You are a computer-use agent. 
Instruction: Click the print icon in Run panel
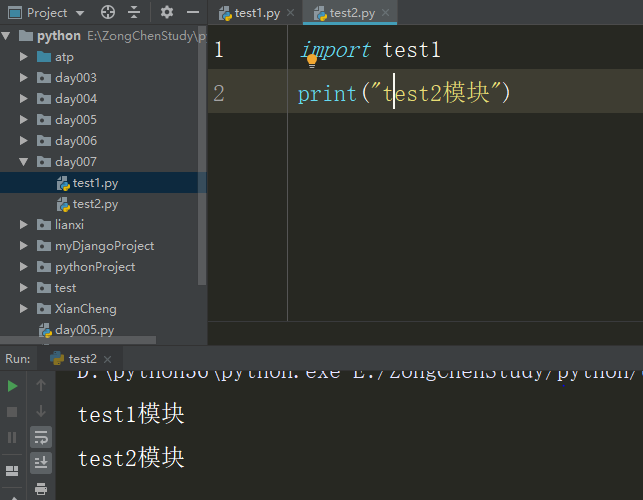(x=41, y=488)
